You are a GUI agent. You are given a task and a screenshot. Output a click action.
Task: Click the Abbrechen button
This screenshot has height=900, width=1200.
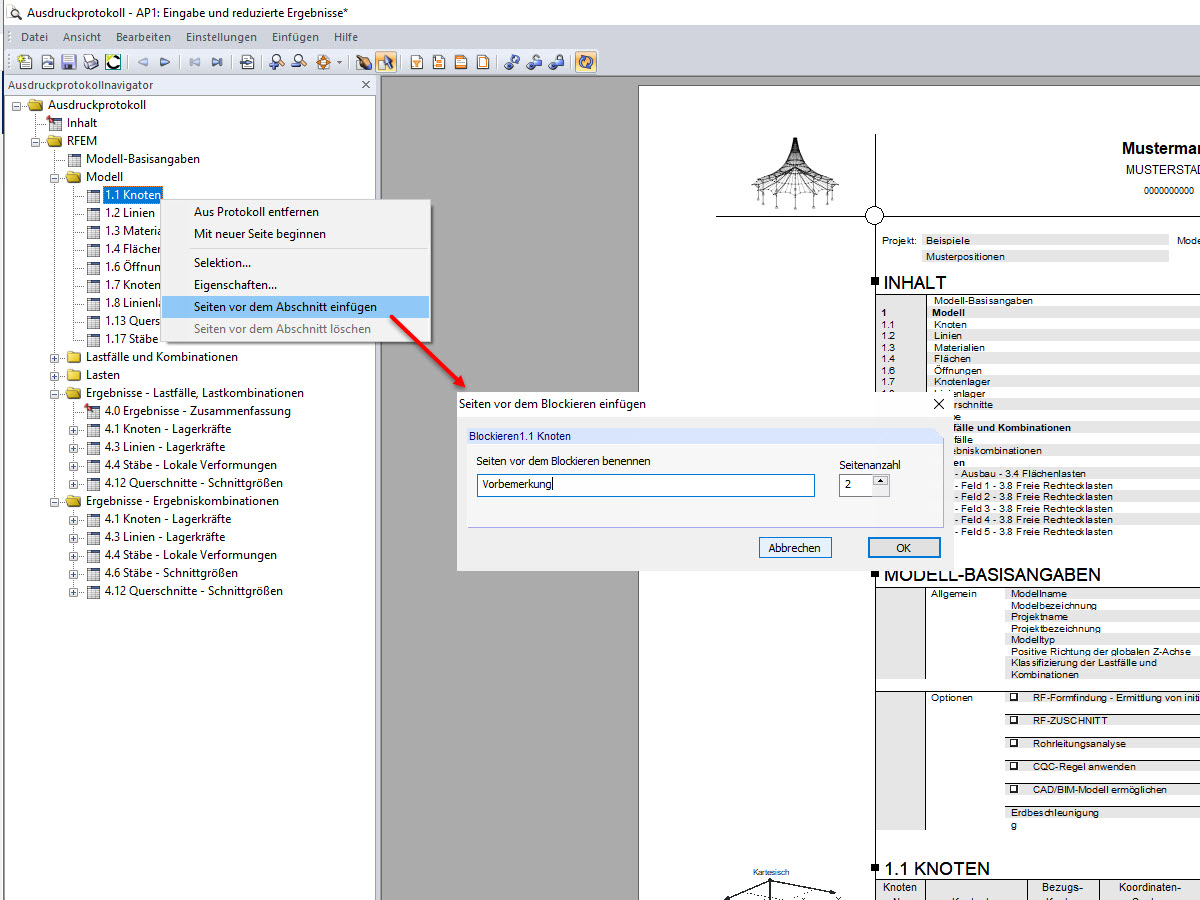pos(795,548)
